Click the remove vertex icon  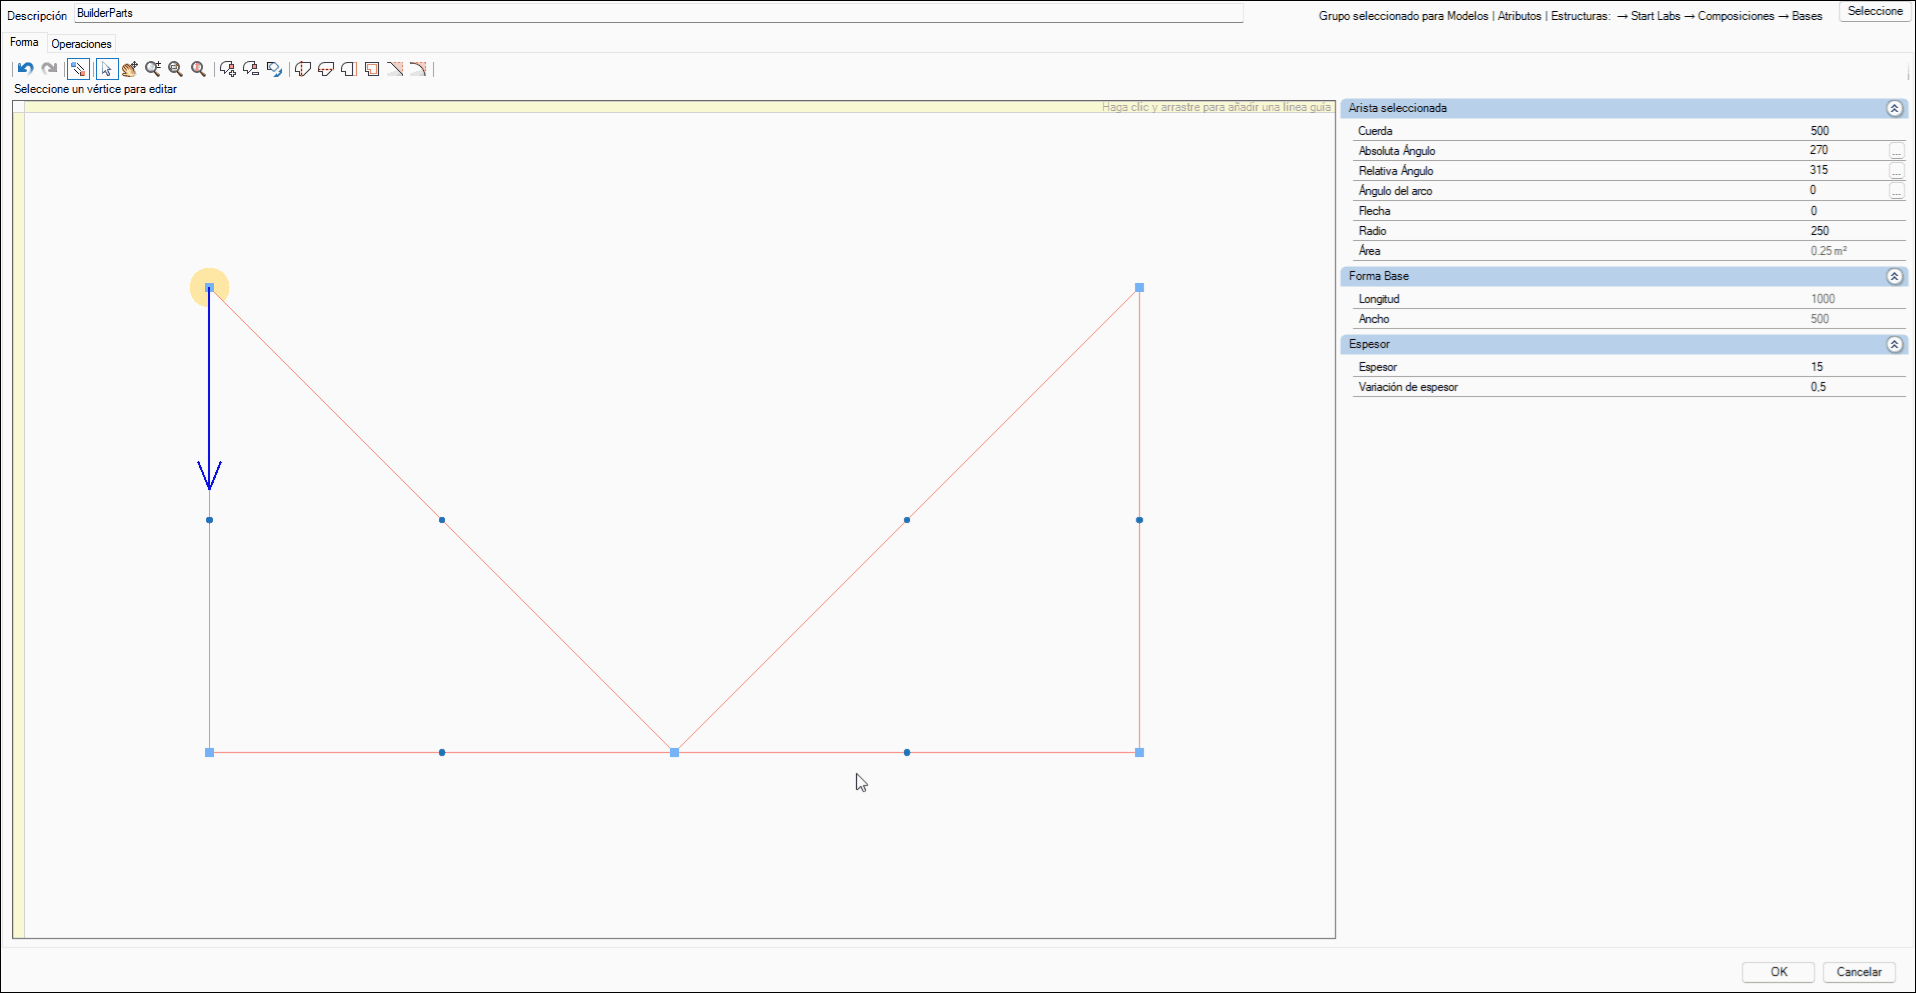tap(251, 69)
